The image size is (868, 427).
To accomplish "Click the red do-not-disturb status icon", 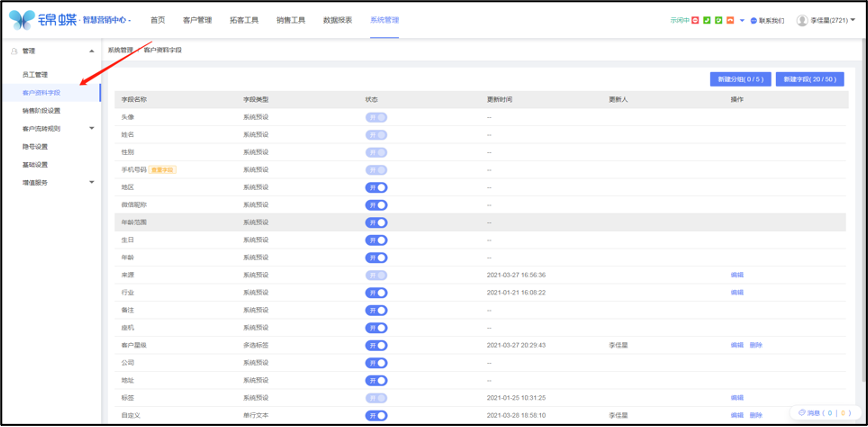I will coord(695,20).
